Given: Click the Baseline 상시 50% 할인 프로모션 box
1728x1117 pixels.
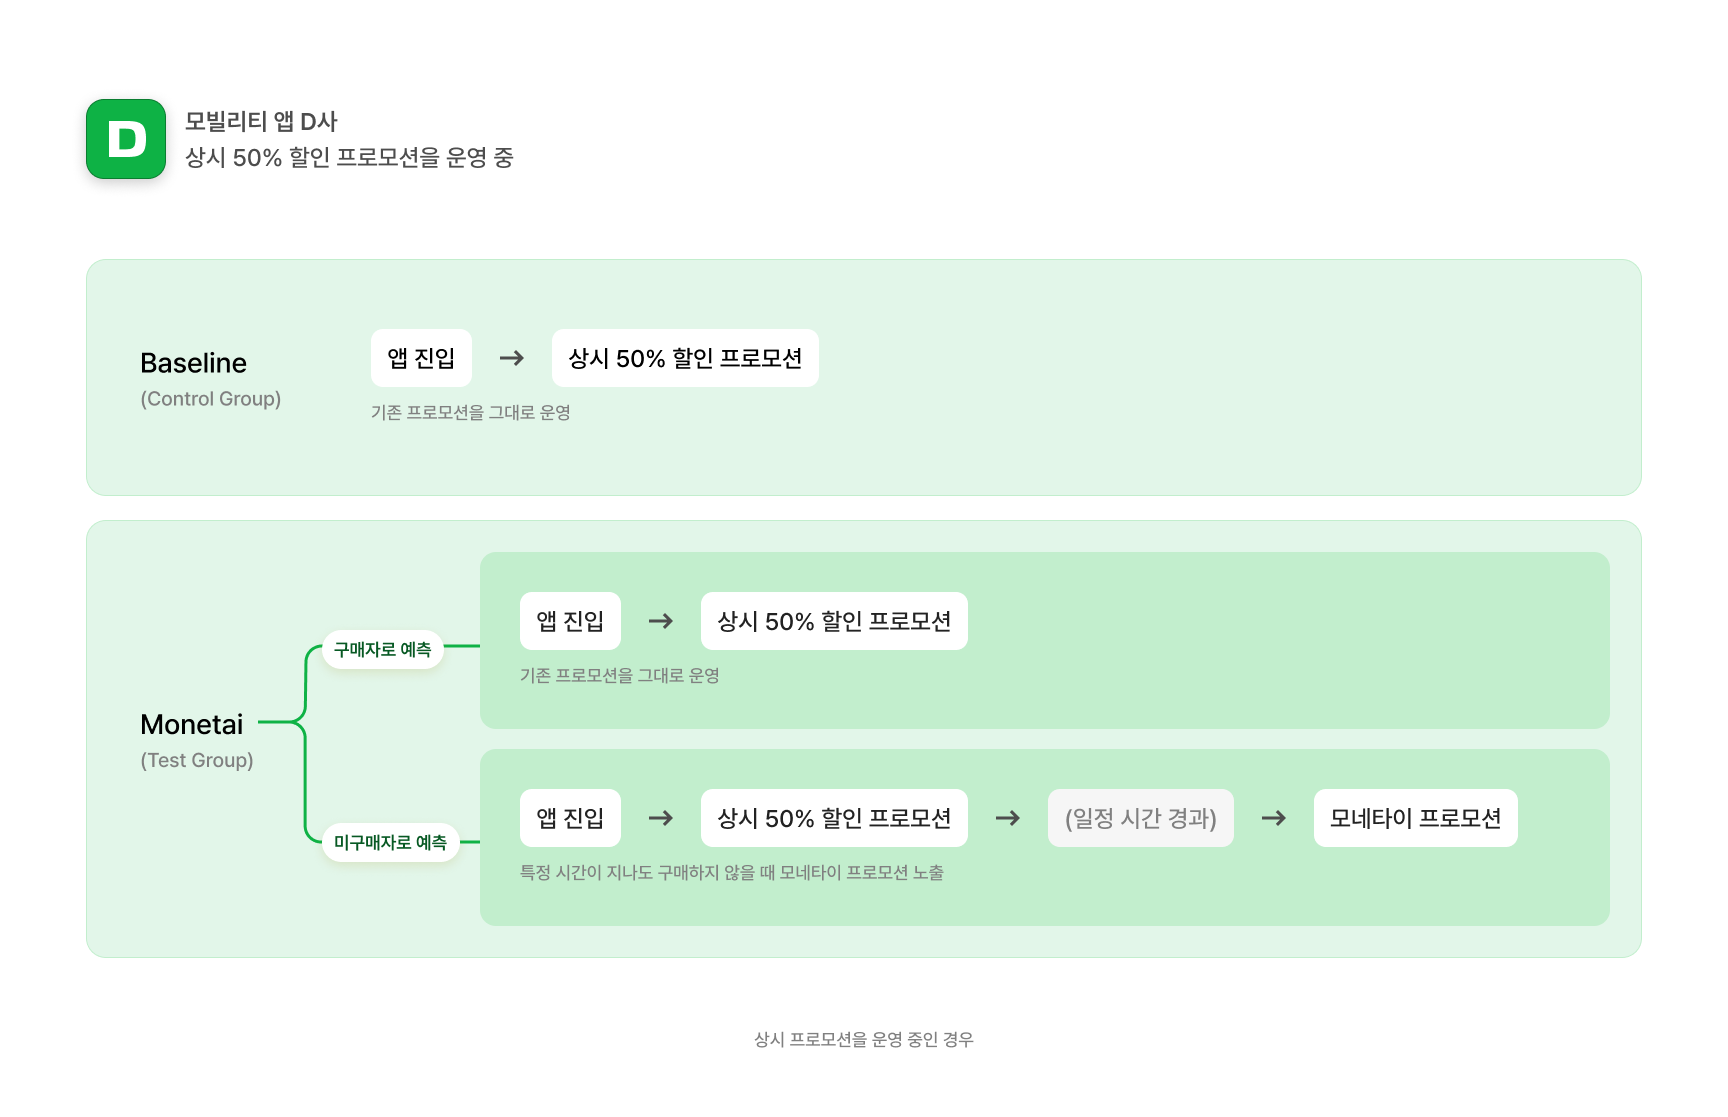Looking at the screenshot, I should tap(685, 358).
